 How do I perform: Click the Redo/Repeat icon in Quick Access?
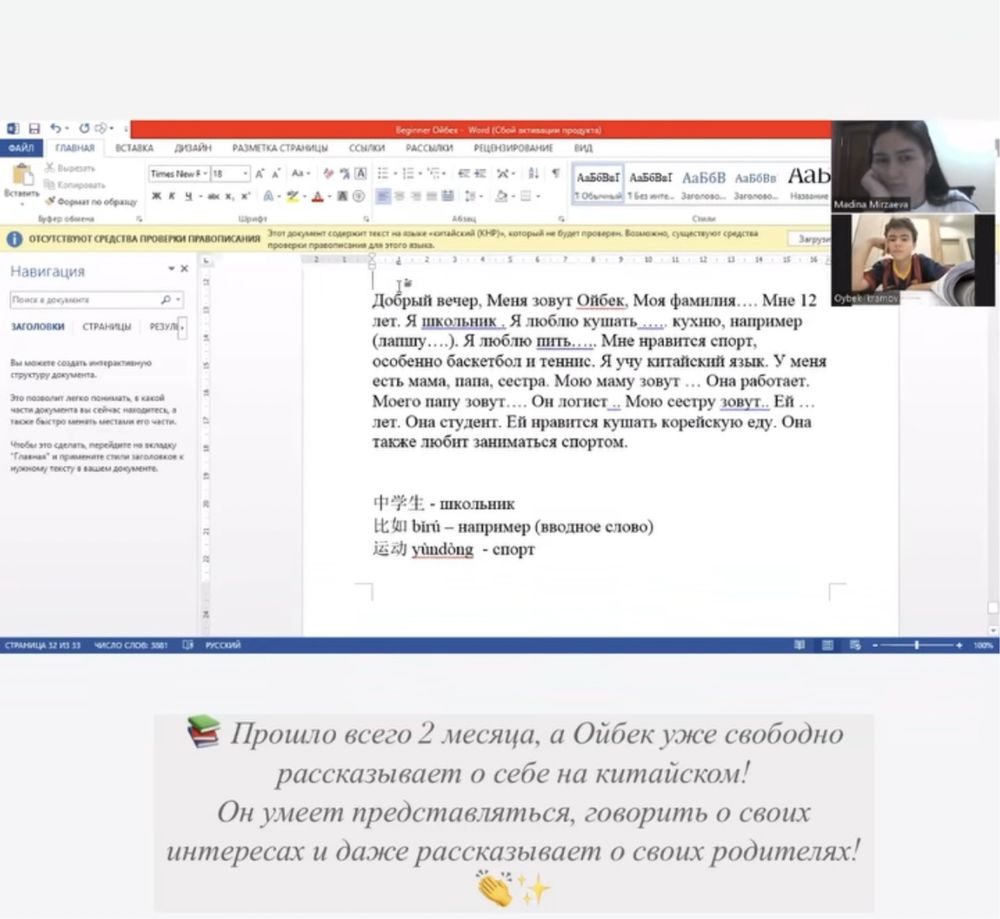pyautogui.click(x=84, y=128)
